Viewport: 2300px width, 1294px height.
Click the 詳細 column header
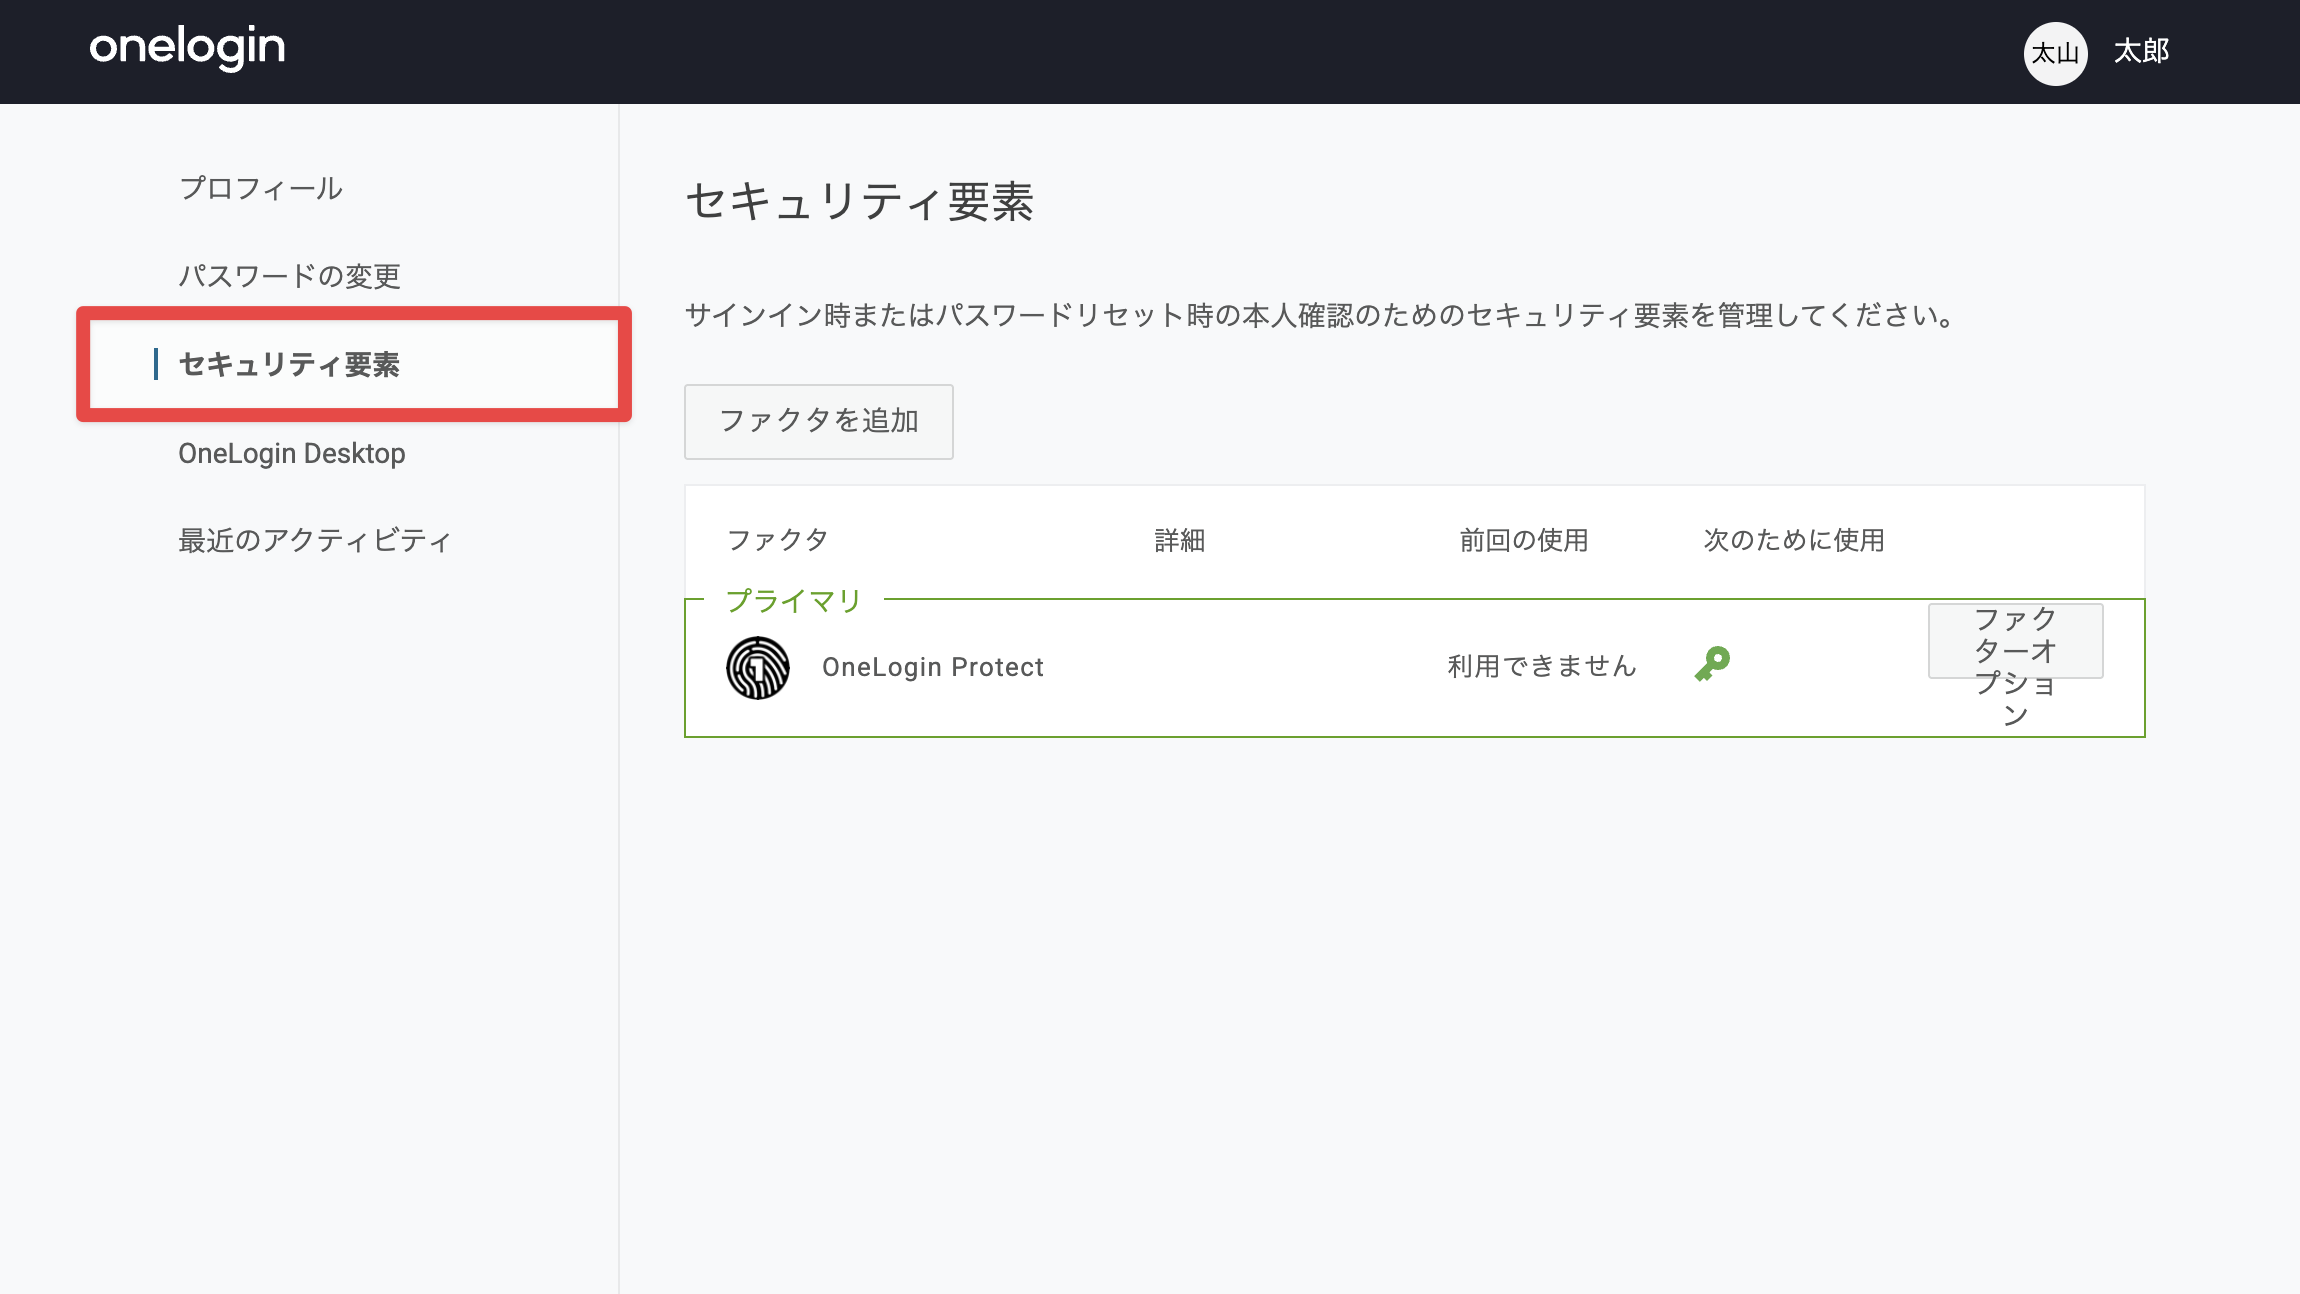(x=1180, y=540)
